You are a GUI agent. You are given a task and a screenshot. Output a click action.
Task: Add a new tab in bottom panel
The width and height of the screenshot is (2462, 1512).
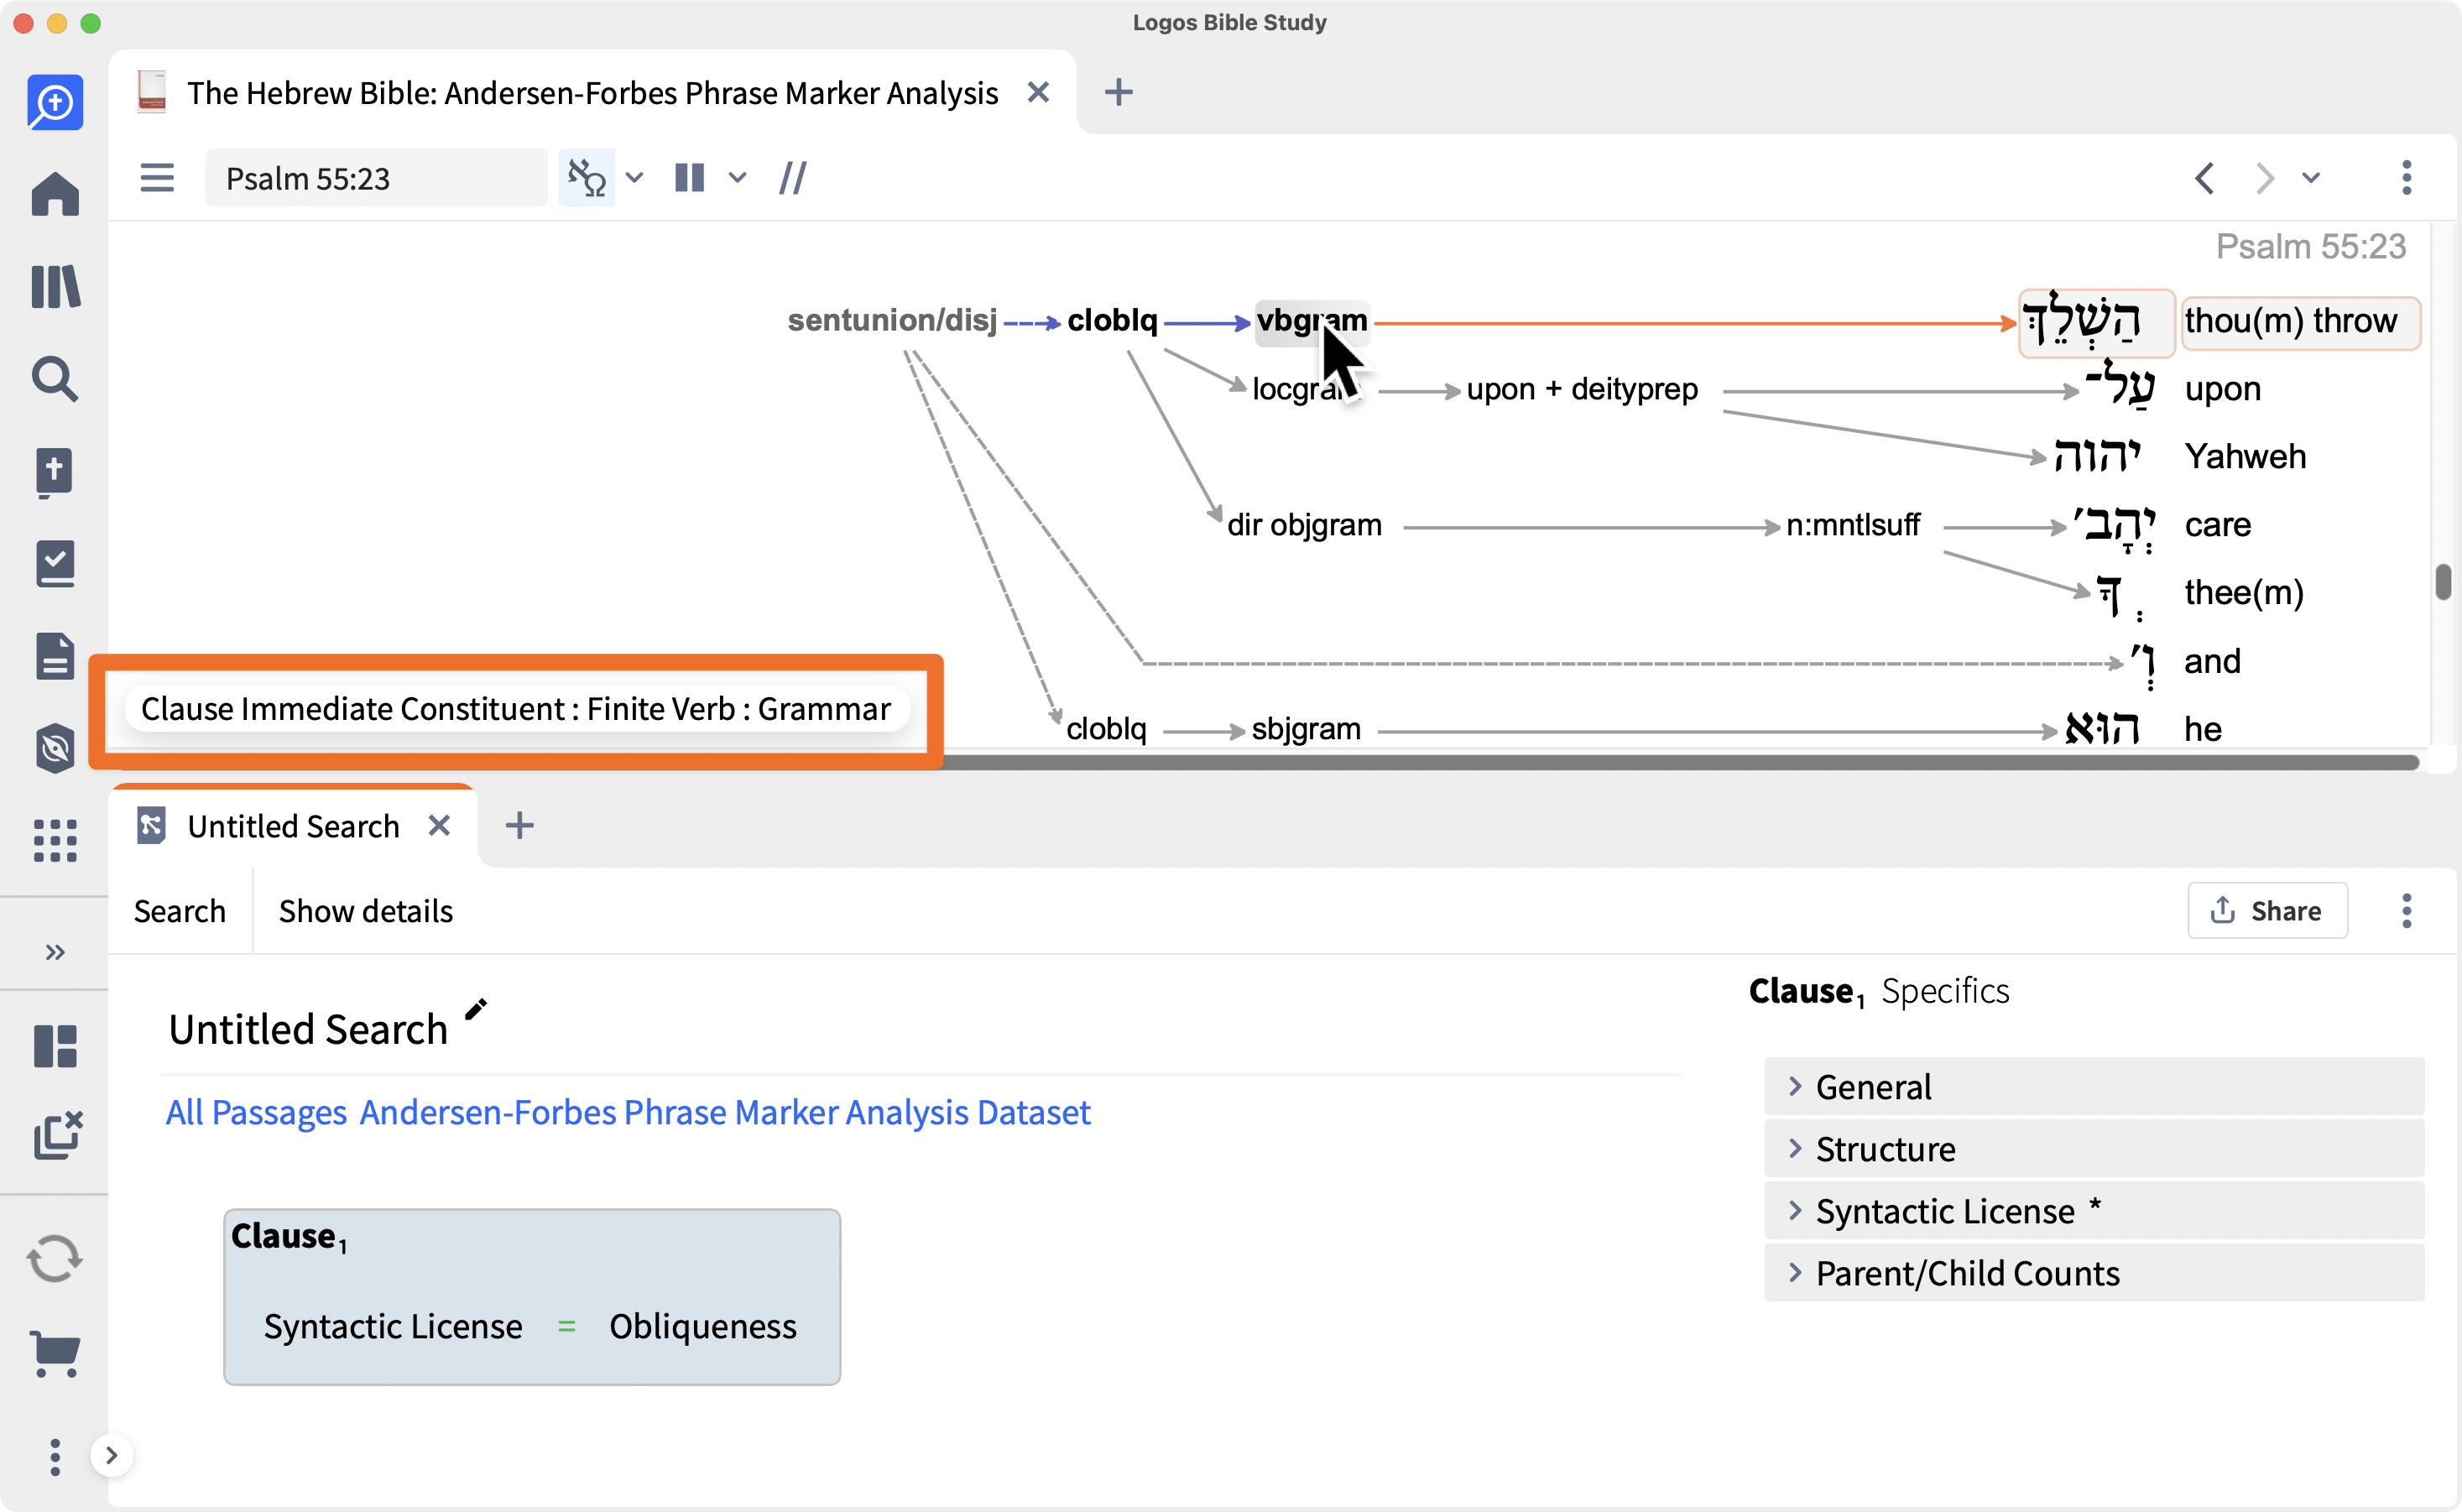click(x=519, y=825)
